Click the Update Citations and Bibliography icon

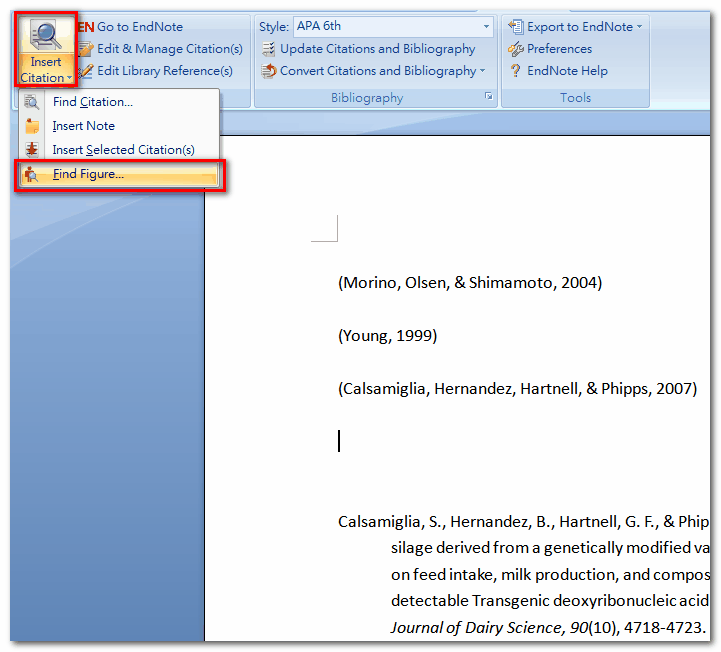[x=269, y=49]
